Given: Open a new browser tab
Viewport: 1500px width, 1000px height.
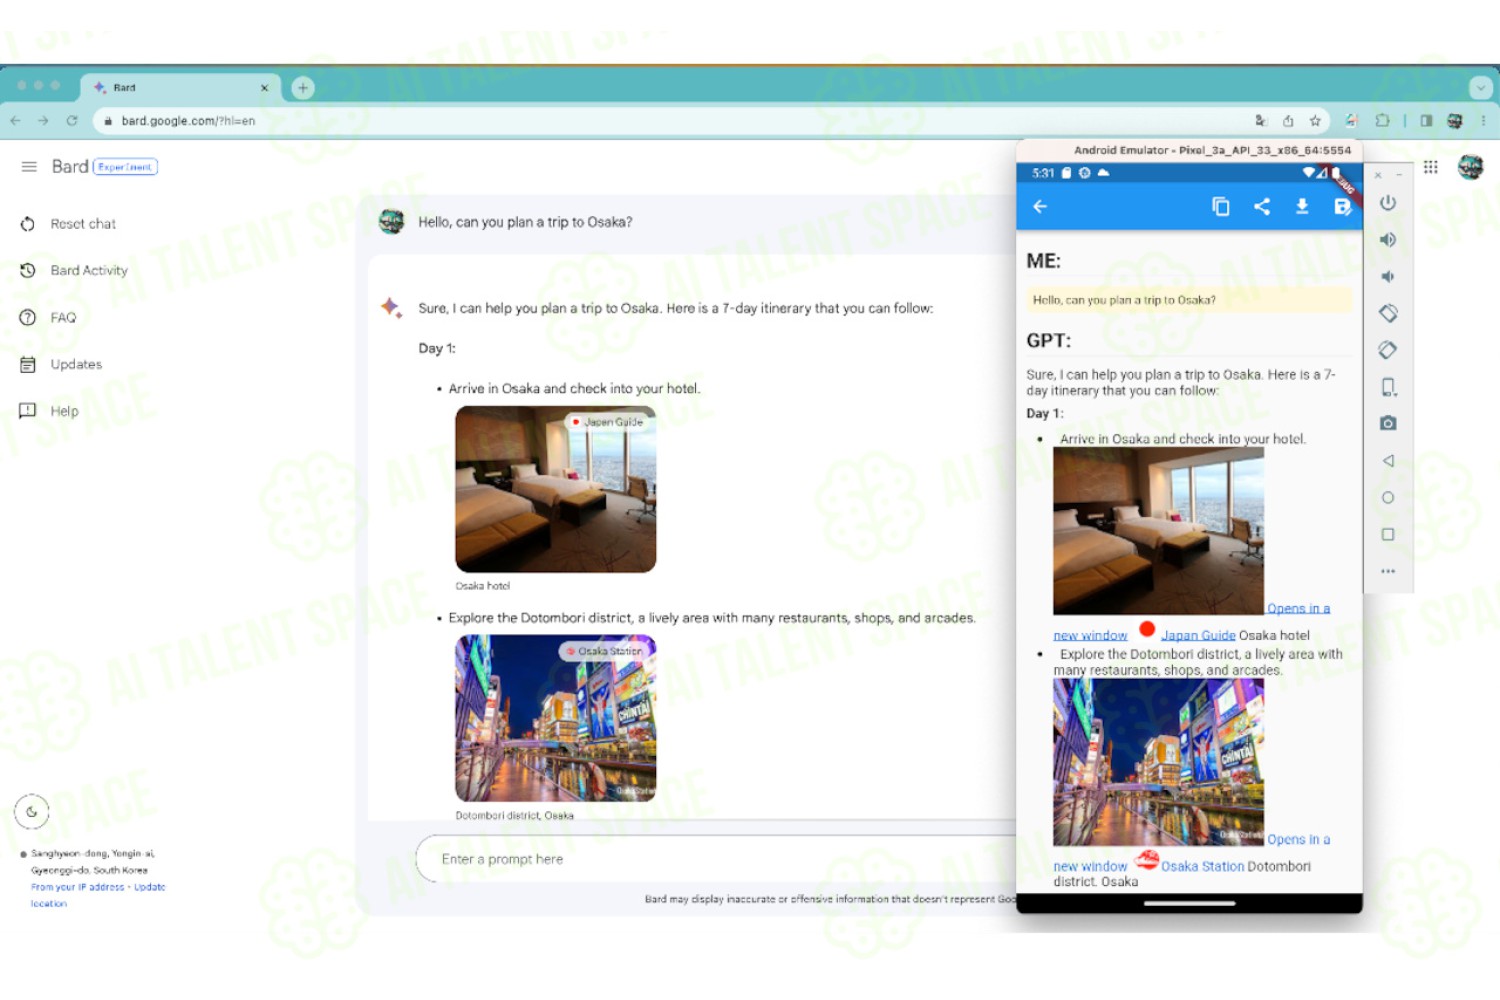Looking at the screenshot, I should [x=303, y=88].
